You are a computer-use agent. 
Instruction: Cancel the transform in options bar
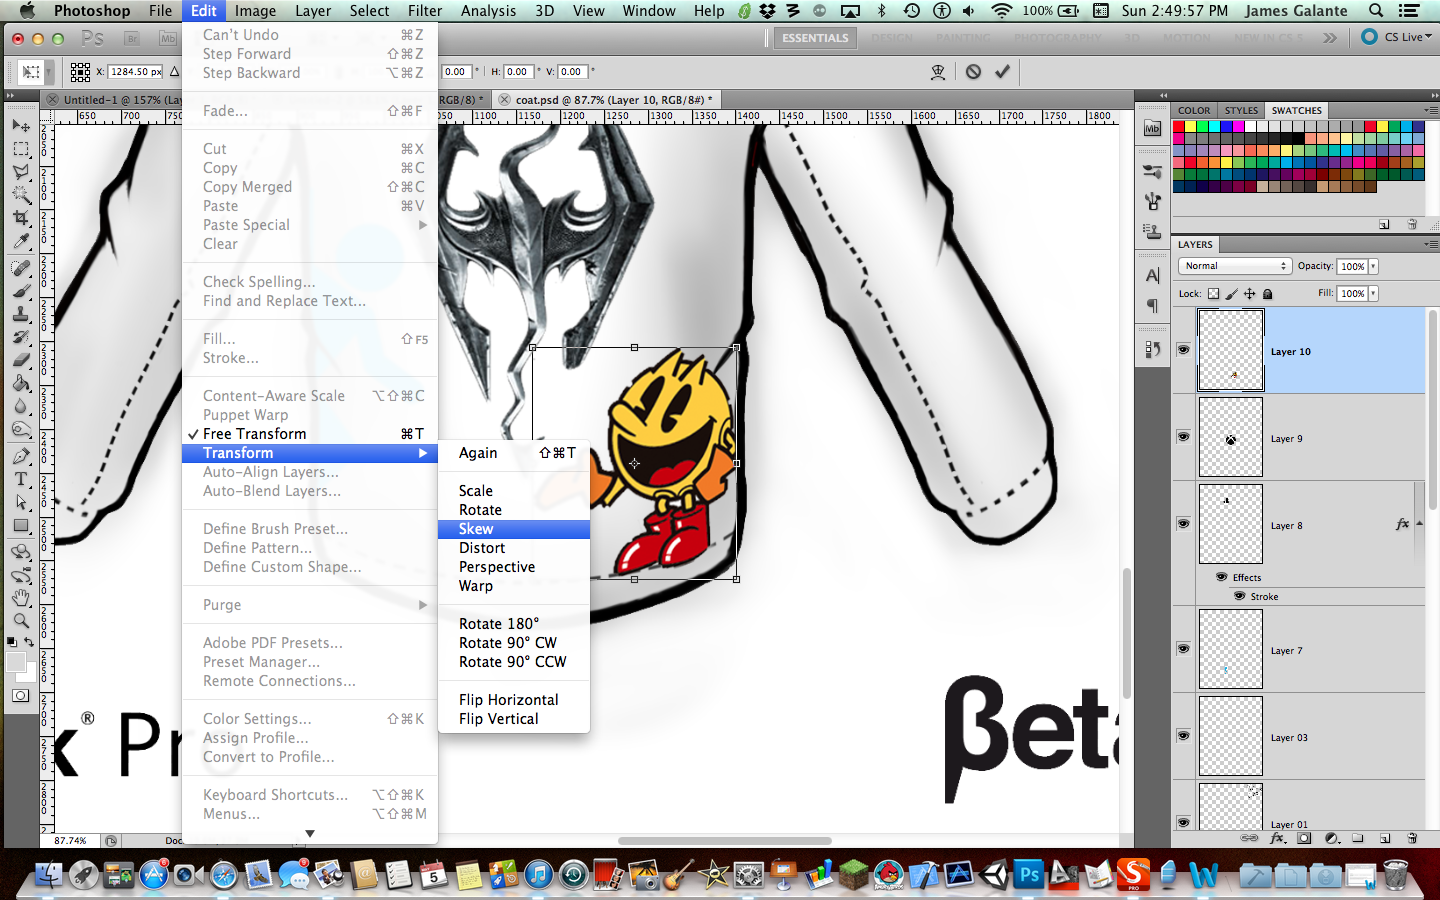click(x=973, y=71)
